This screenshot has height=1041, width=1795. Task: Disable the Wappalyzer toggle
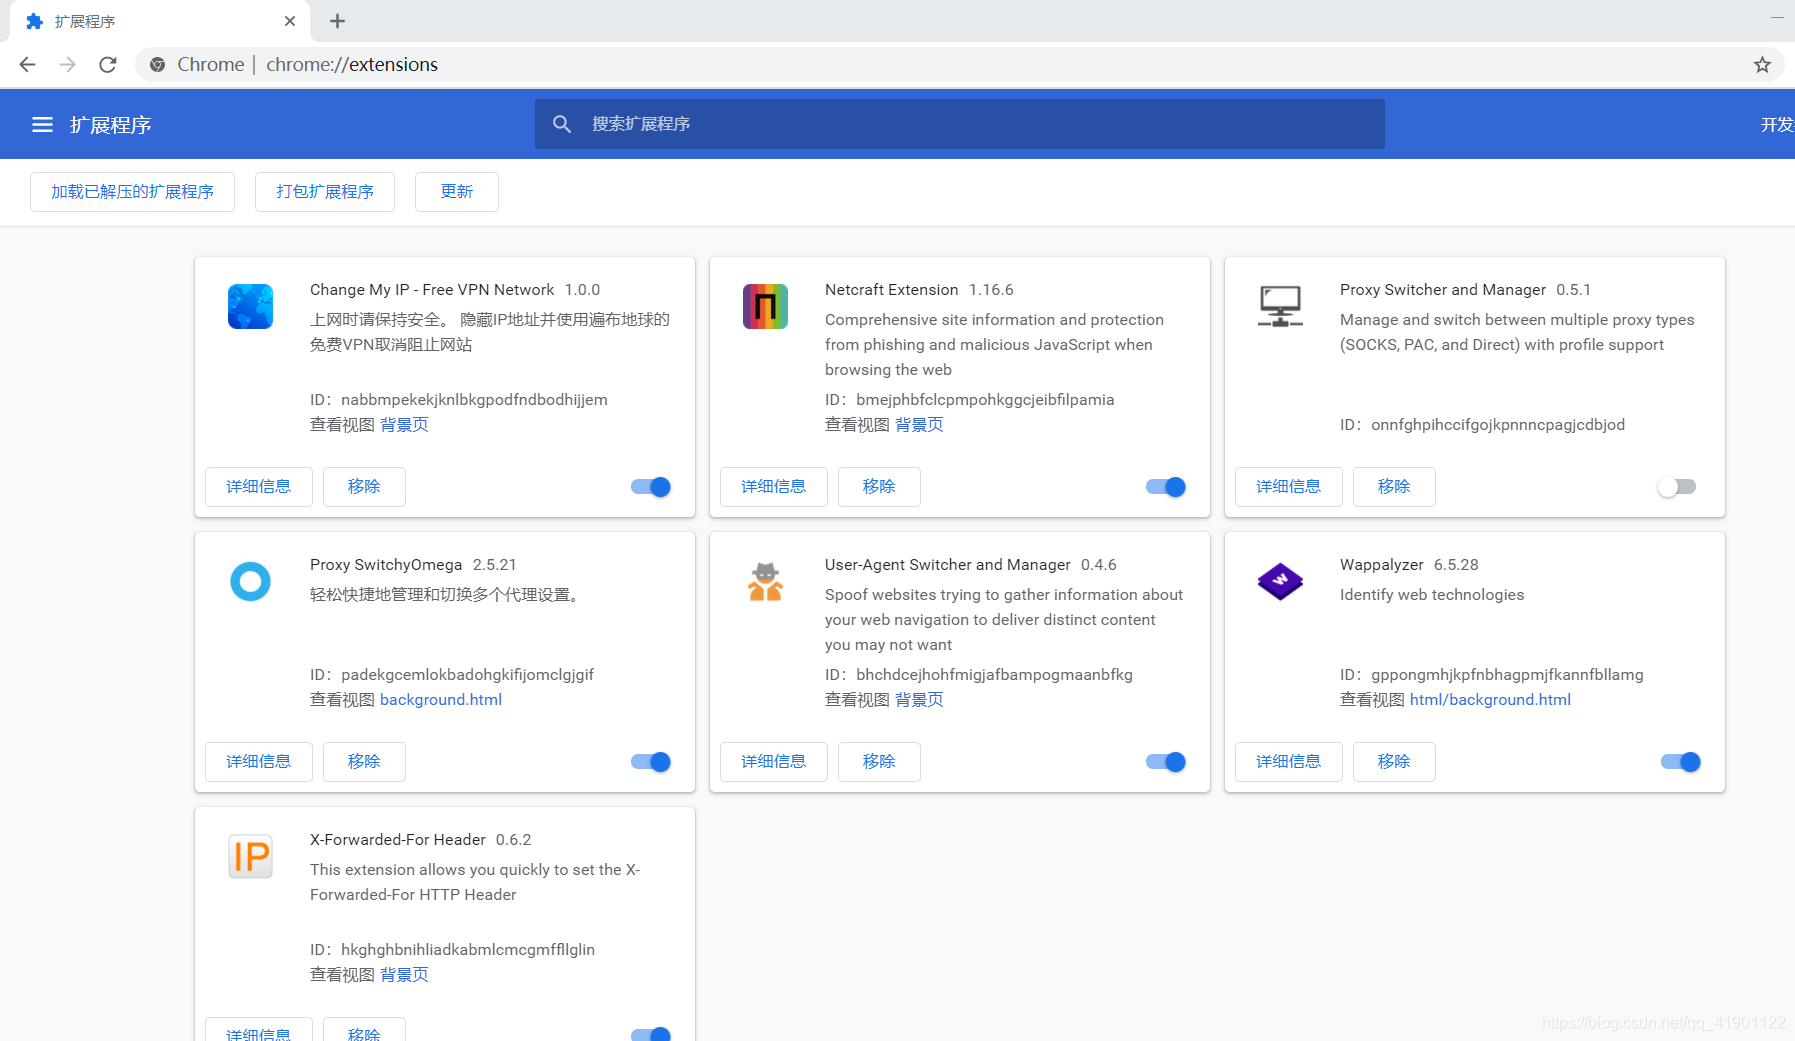pos(1681,762)
